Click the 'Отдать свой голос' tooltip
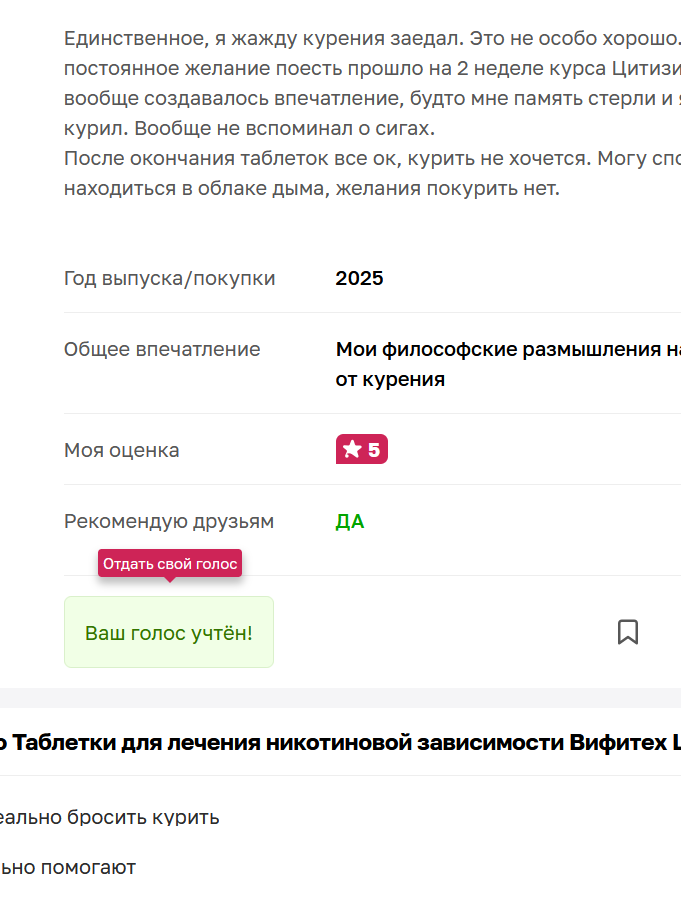Image resolution: width=681 pixels, height=913 pixels. pos(170,564)
